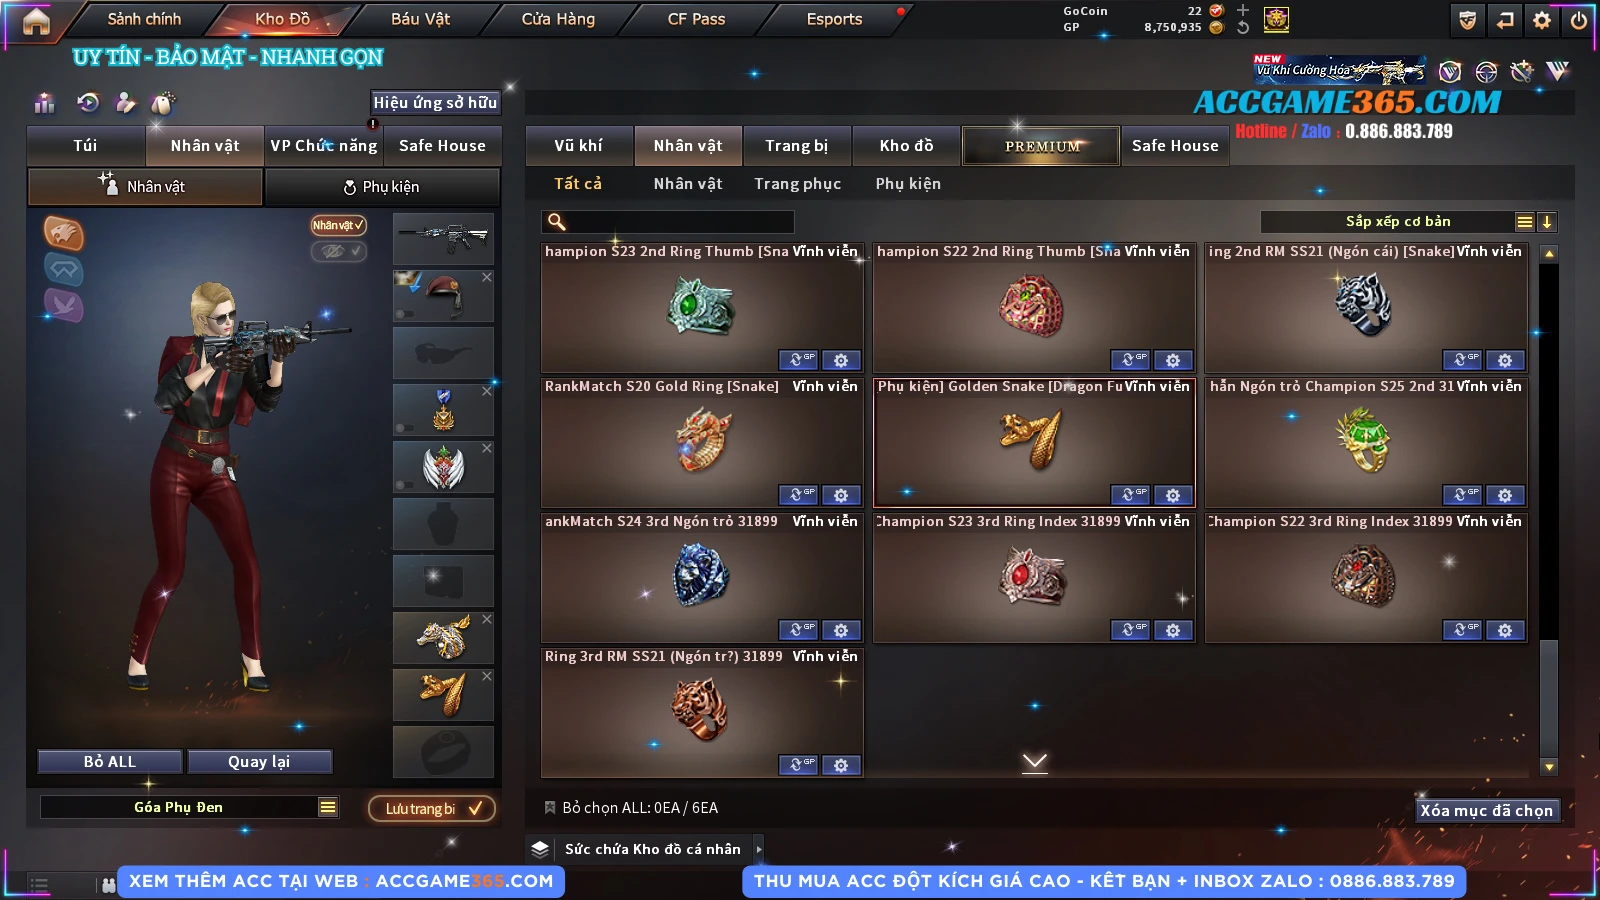
Task: Click the gear icon on the Golden Snake item
Action: (1173, 495)
